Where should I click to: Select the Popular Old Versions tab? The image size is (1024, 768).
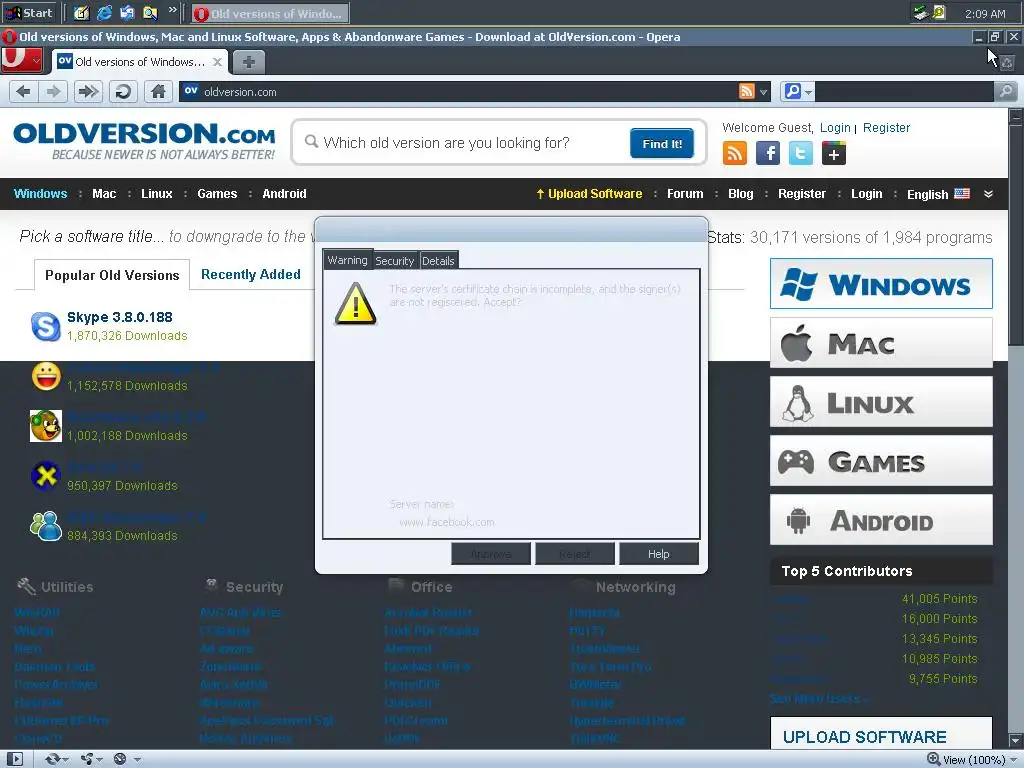112,275
